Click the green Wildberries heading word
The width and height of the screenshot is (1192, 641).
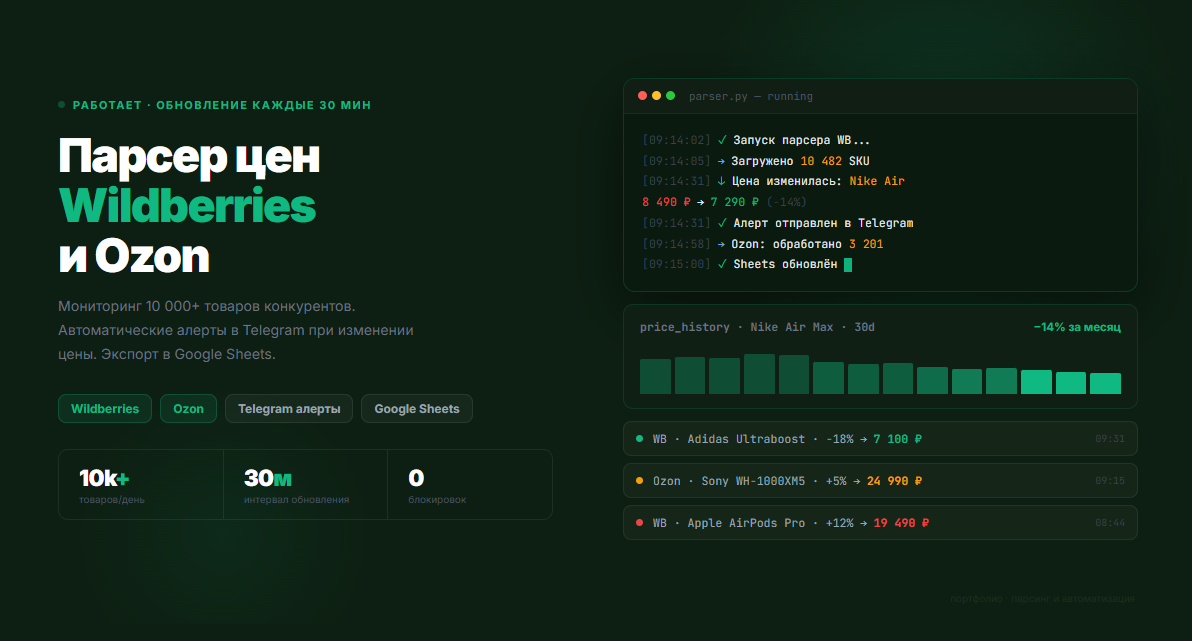point(187,206)
